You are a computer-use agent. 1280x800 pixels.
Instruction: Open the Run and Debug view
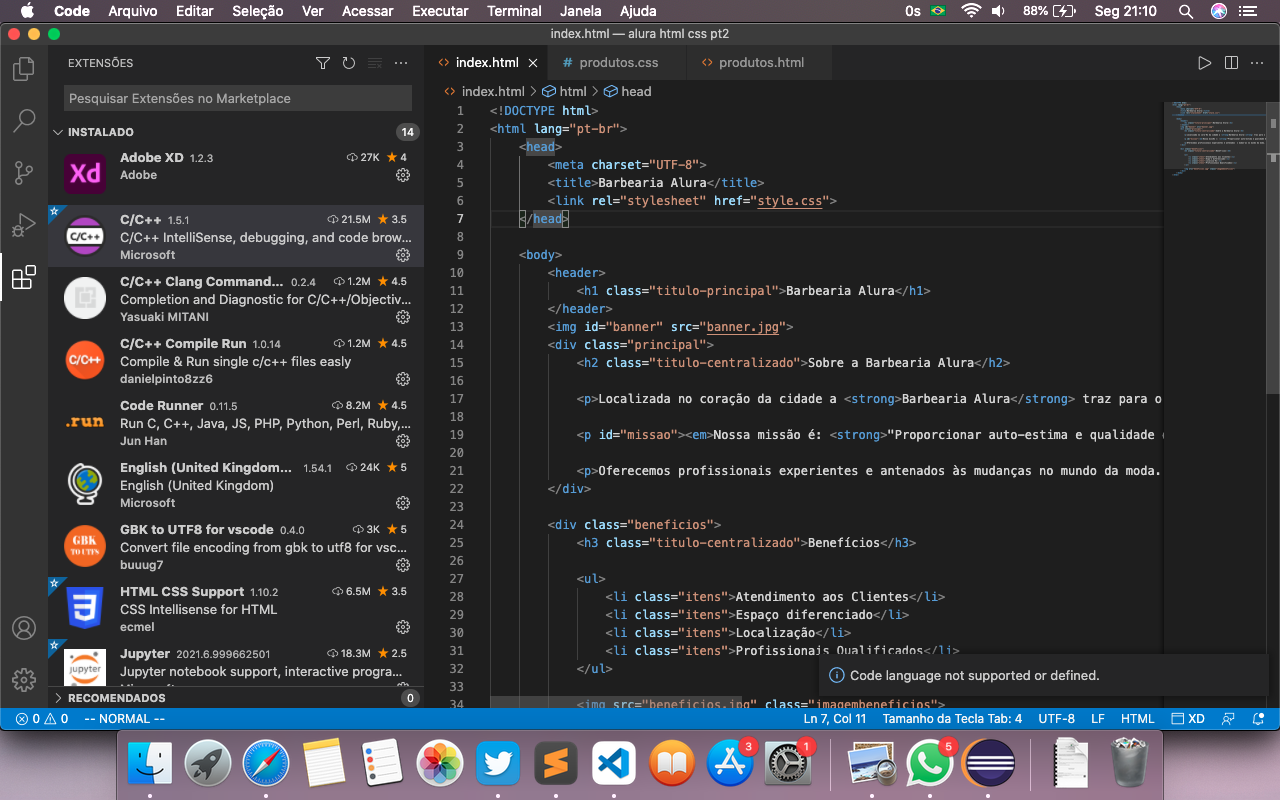click(23, 225)
